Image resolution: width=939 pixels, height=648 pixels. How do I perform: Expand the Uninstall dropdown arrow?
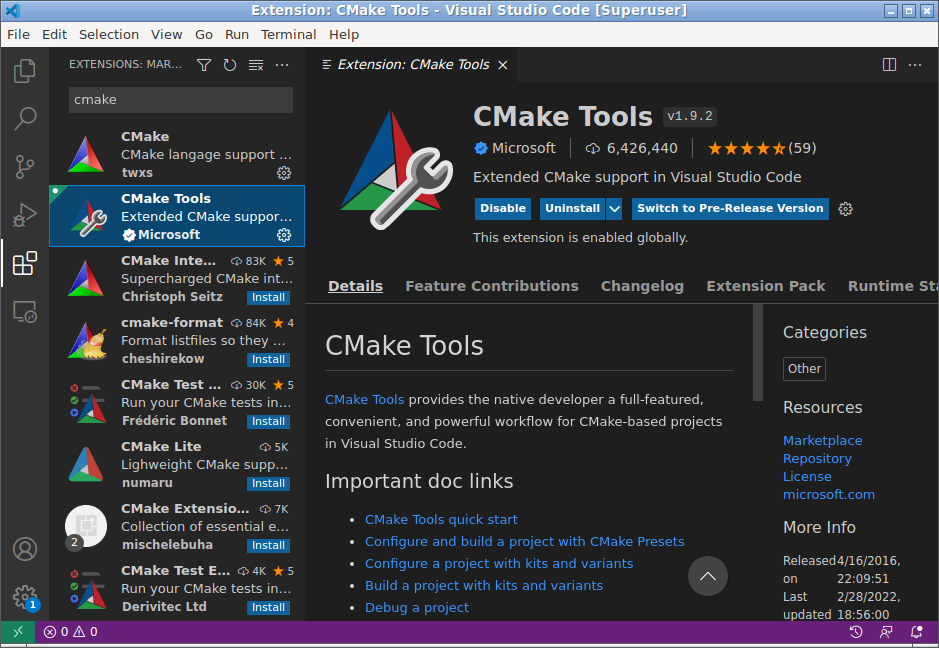click(x=614, y=209)
